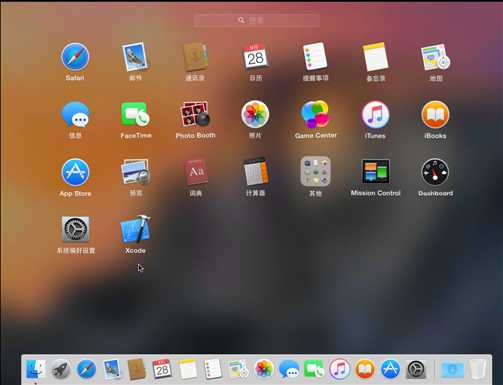Open Notes from the Dock
This screenshot has height=385, width=503.
[187, 369]
